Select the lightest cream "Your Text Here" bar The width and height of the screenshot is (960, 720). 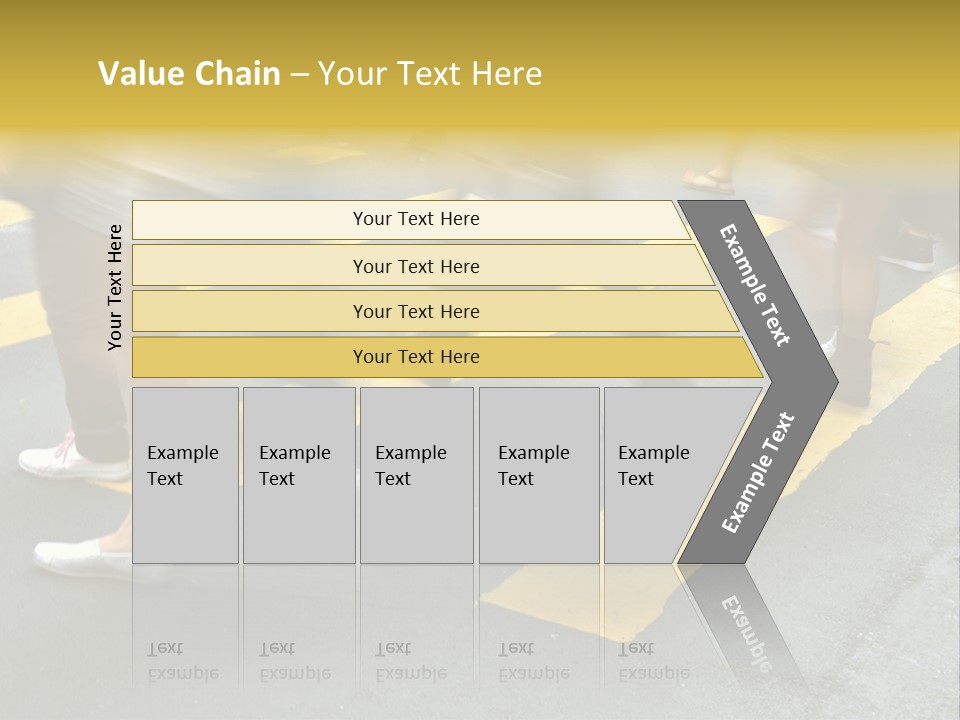point(415,219)
